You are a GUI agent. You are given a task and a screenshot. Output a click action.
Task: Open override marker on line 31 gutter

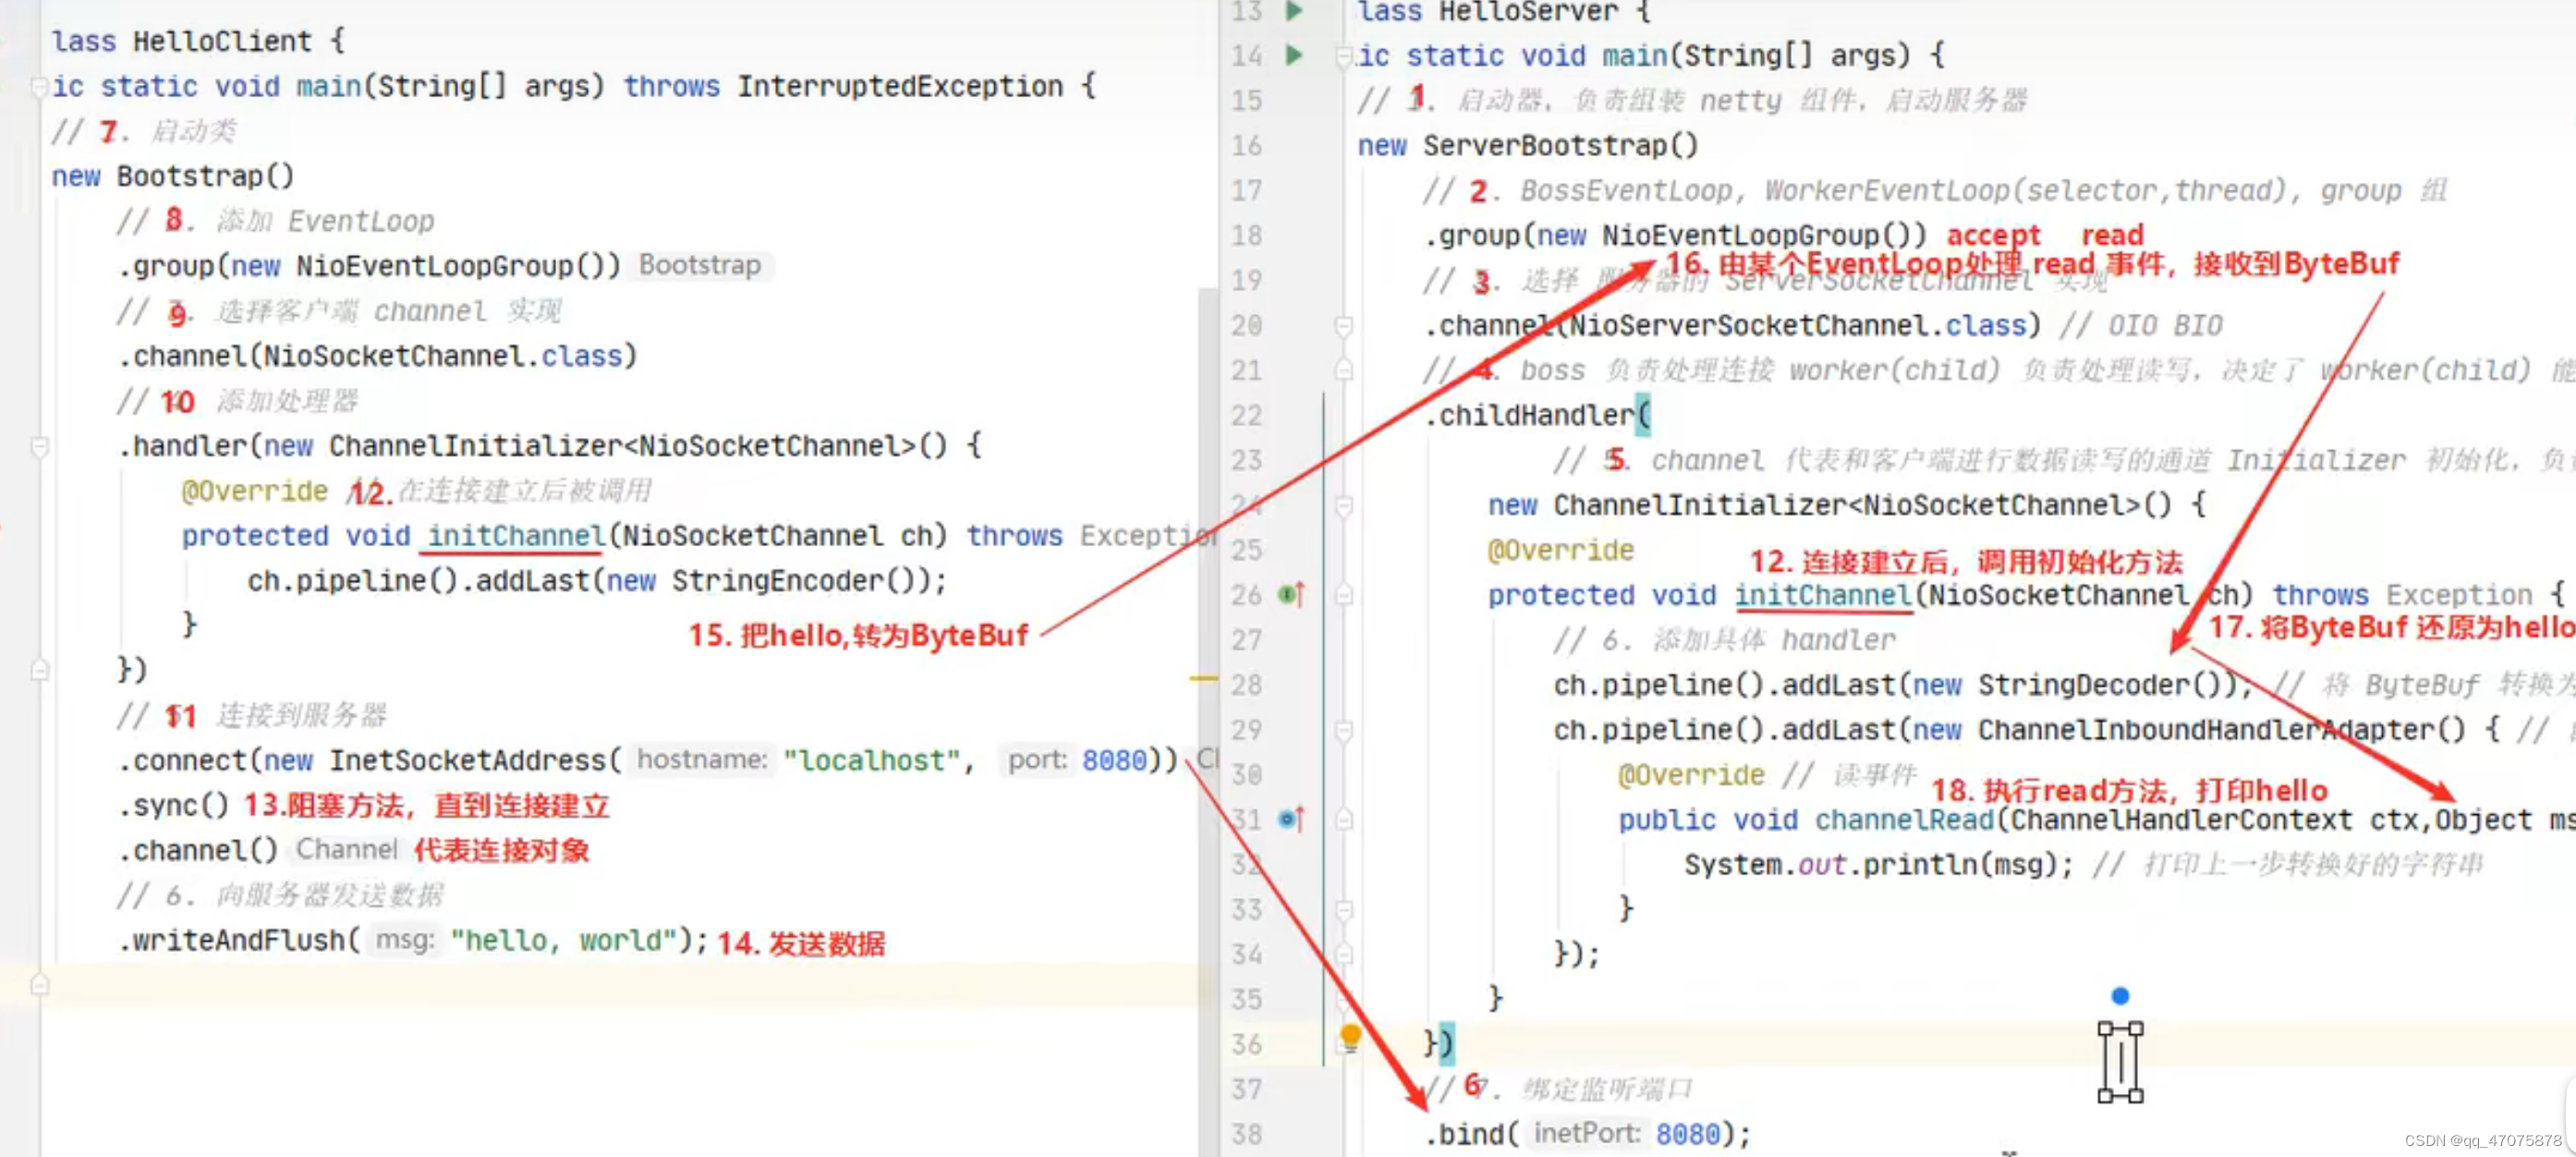(1291, 820)
